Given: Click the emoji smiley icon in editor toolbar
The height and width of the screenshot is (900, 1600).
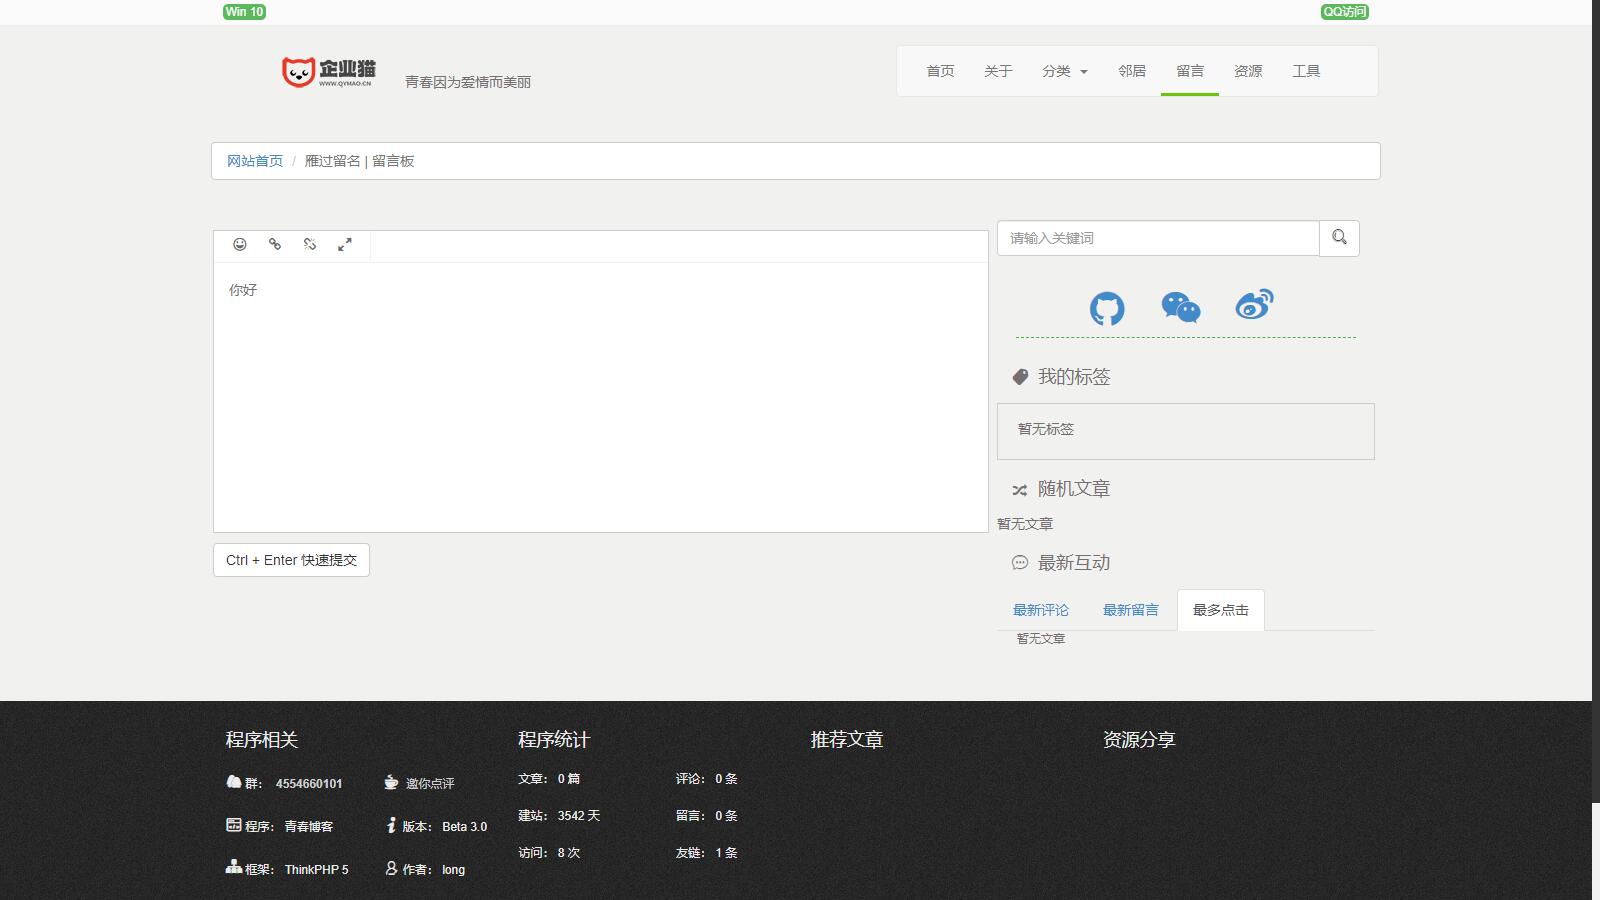Looking at the screenshot, I should pos(240,245).
